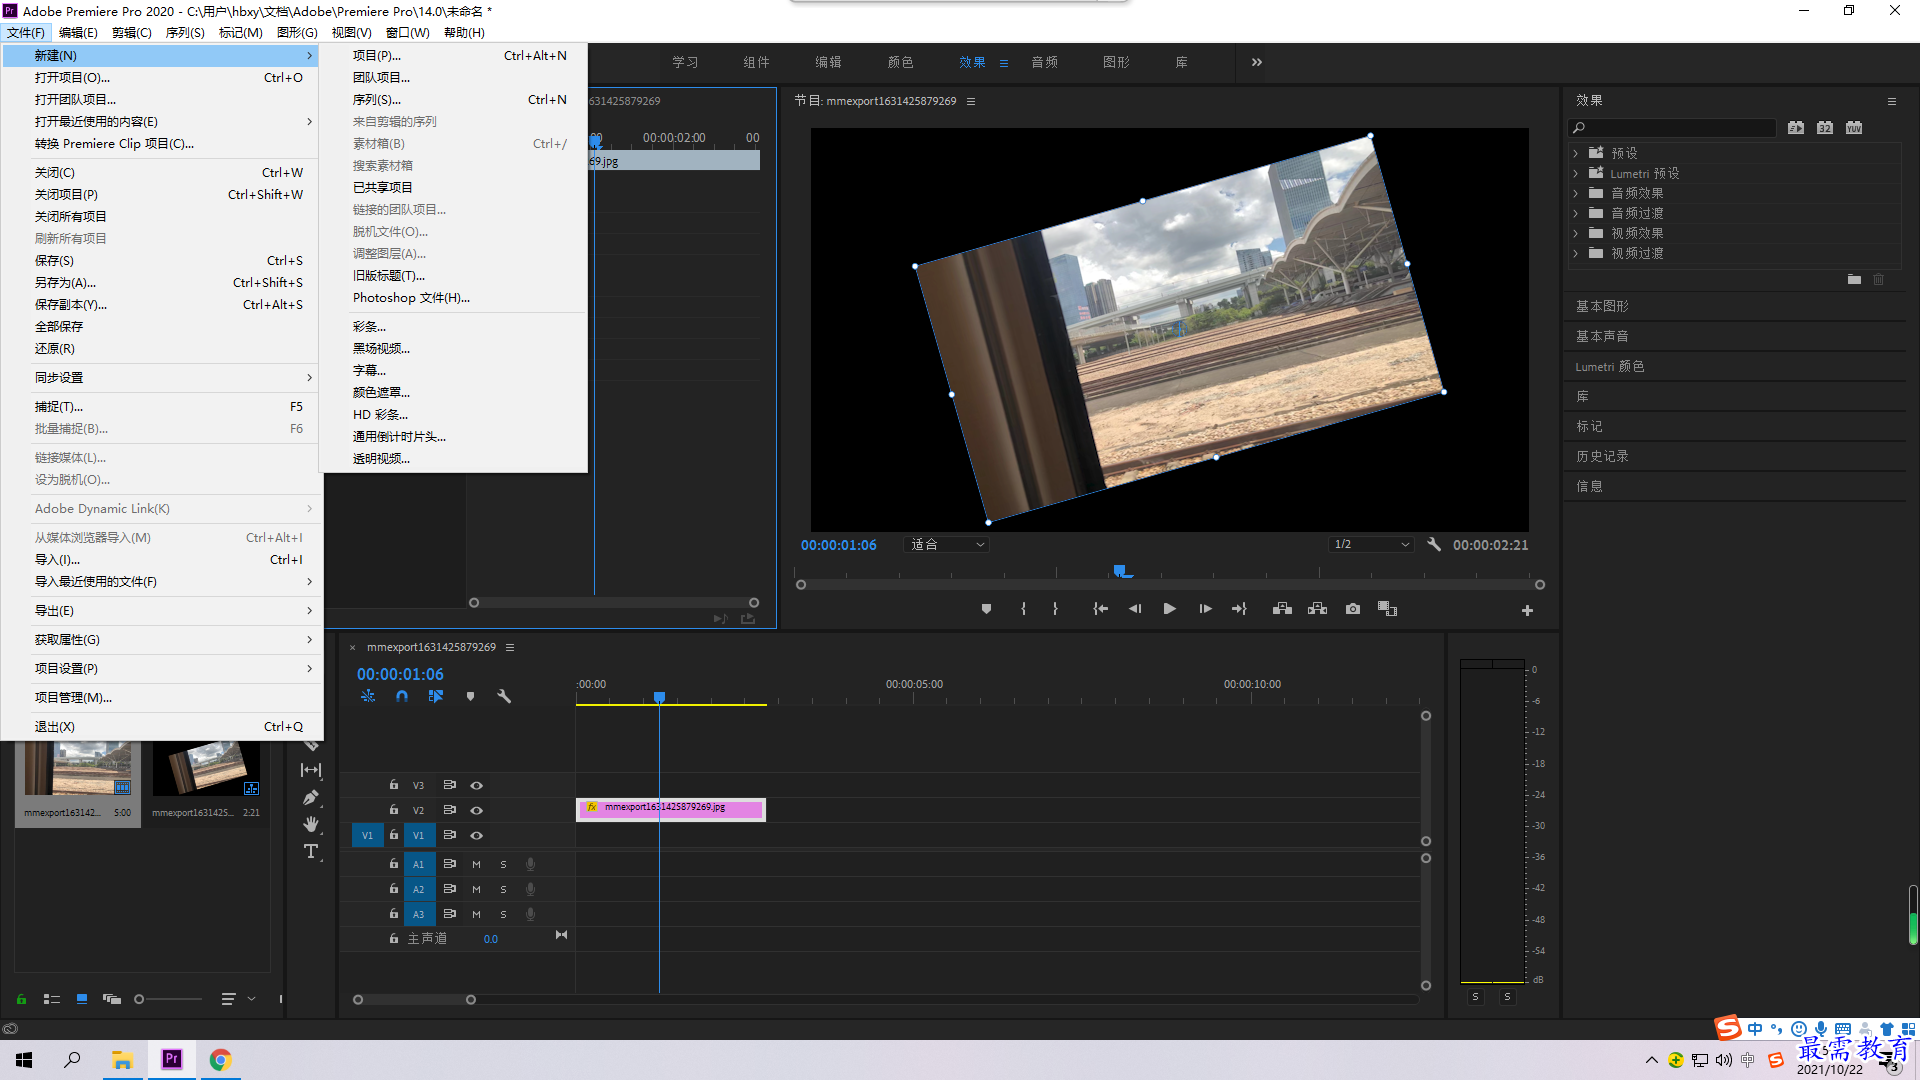The height and width of the screenshot is (1080, 1920).
Task: Mark Out point in Program monitor
Action: click(x=1055, y=609)
